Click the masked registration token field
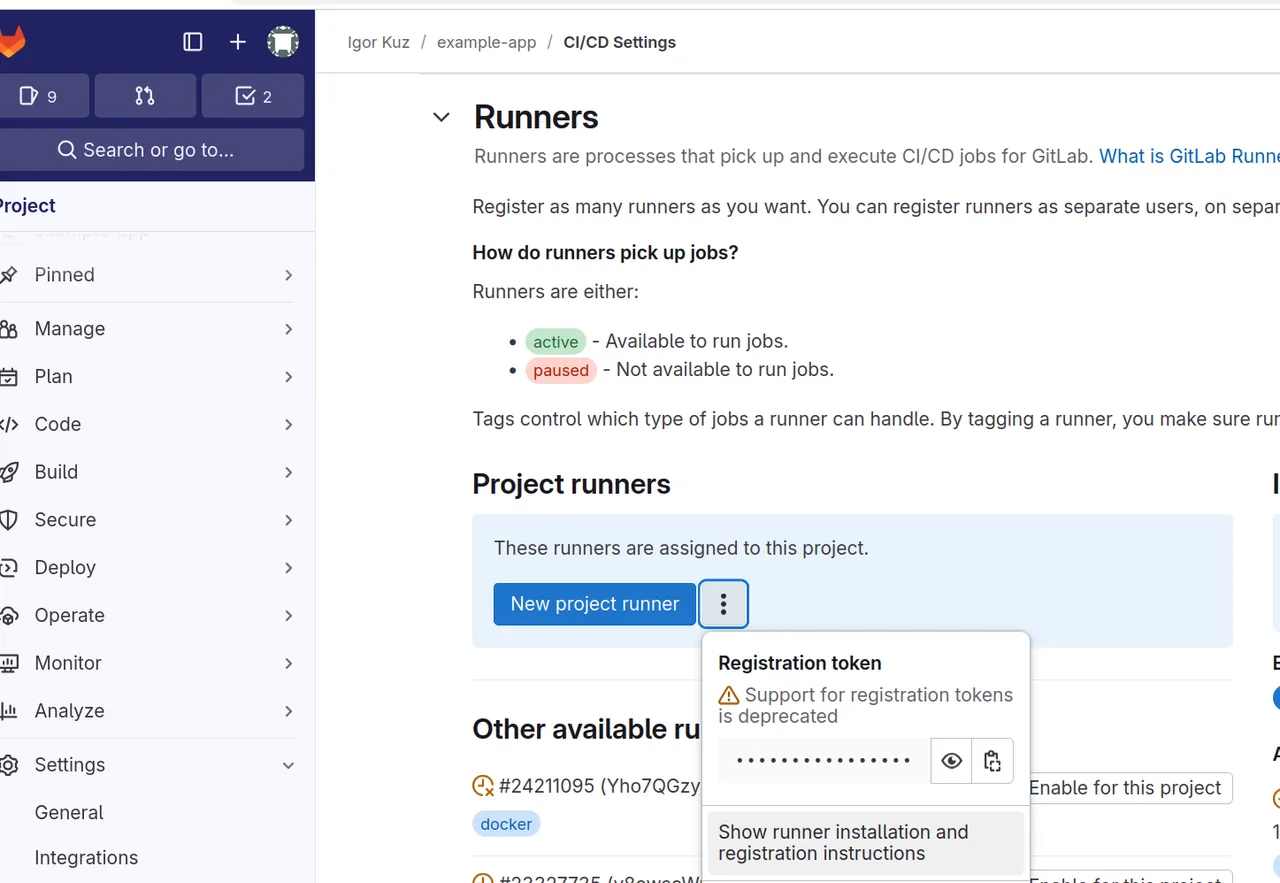The width and height of the screenshot is (1280, 883). (x=824, y=761)
